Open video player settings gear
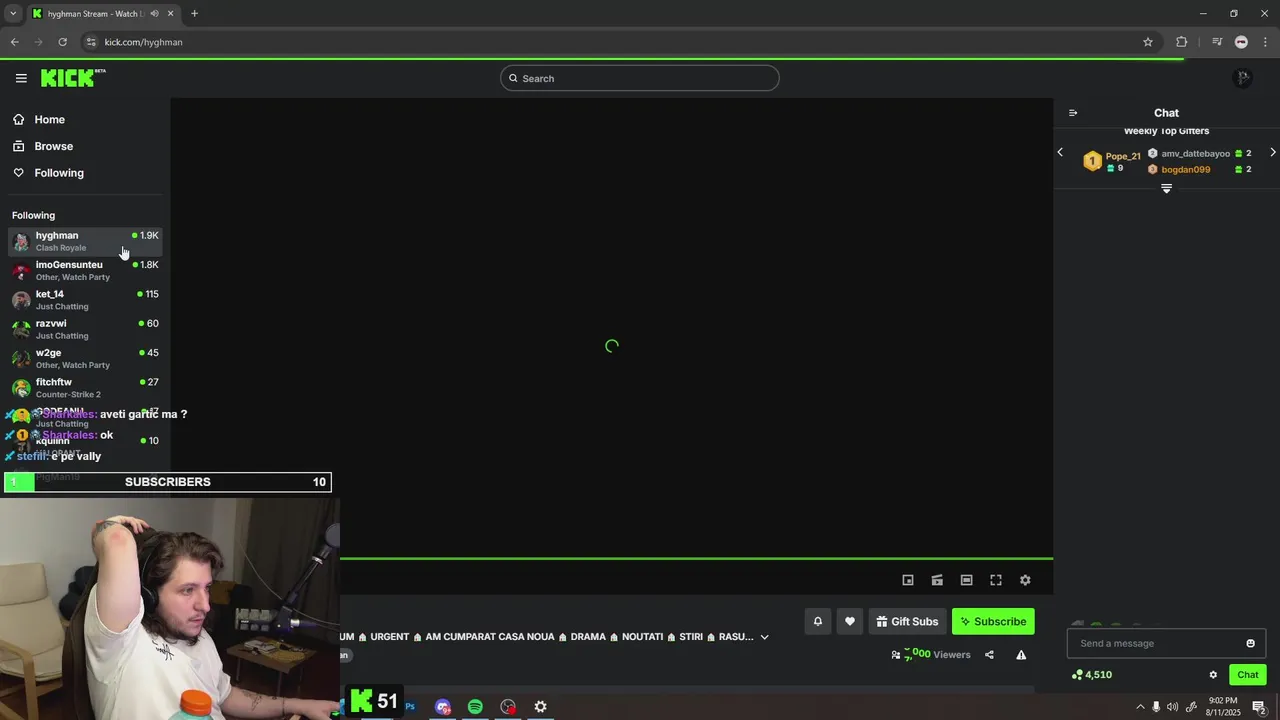Screen dimensions: 1280x720 click(1025, 580)
